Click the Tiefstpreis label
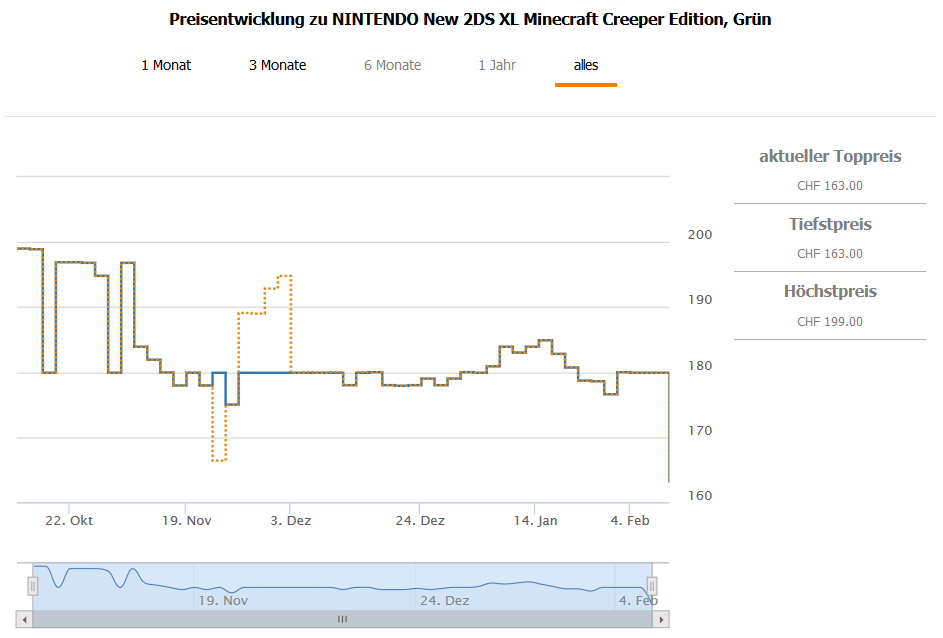The image size is (943, 638). click(x=830, y=224)
